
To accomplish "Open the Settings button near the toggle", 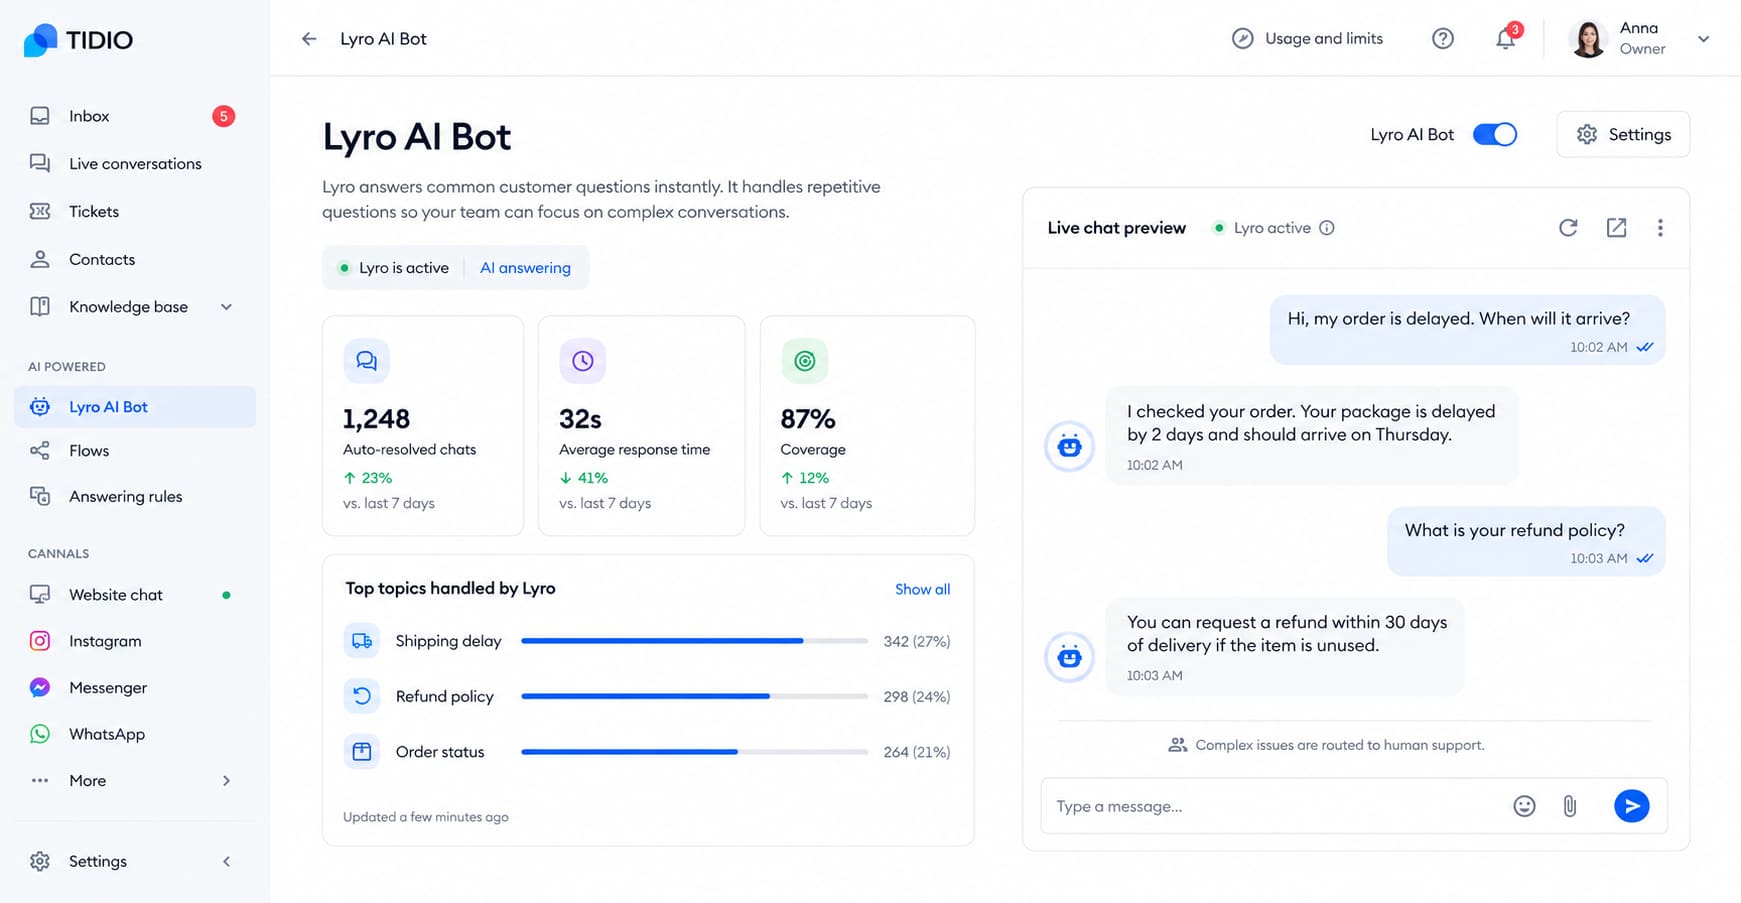I will pos(1623,134).
